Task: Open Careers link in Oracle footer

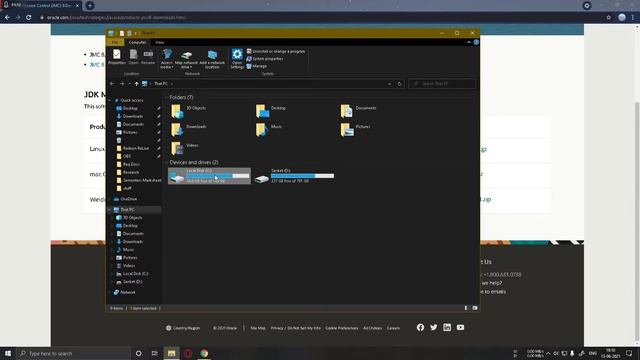Action: pyautogui.click(x=393, y=328)
